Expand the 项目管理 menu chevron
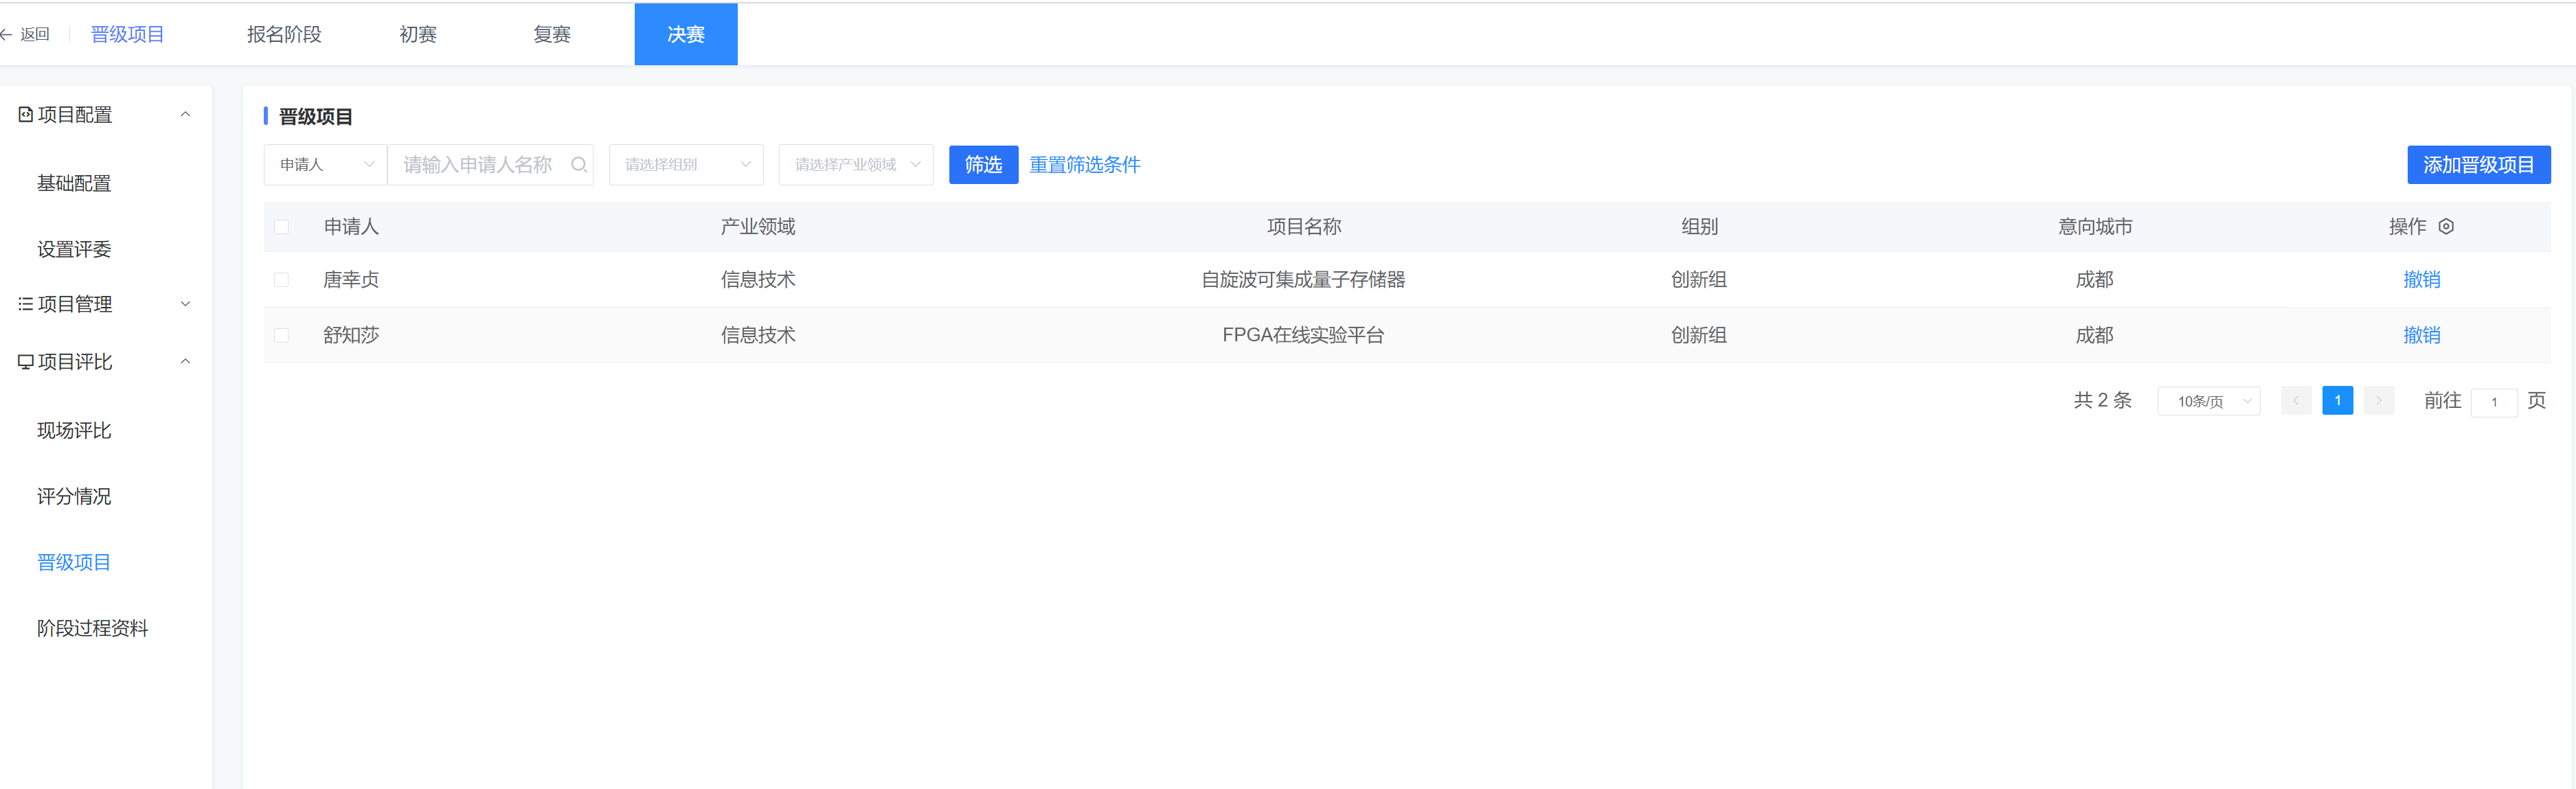2576x789 pixels. click(185, 304)
